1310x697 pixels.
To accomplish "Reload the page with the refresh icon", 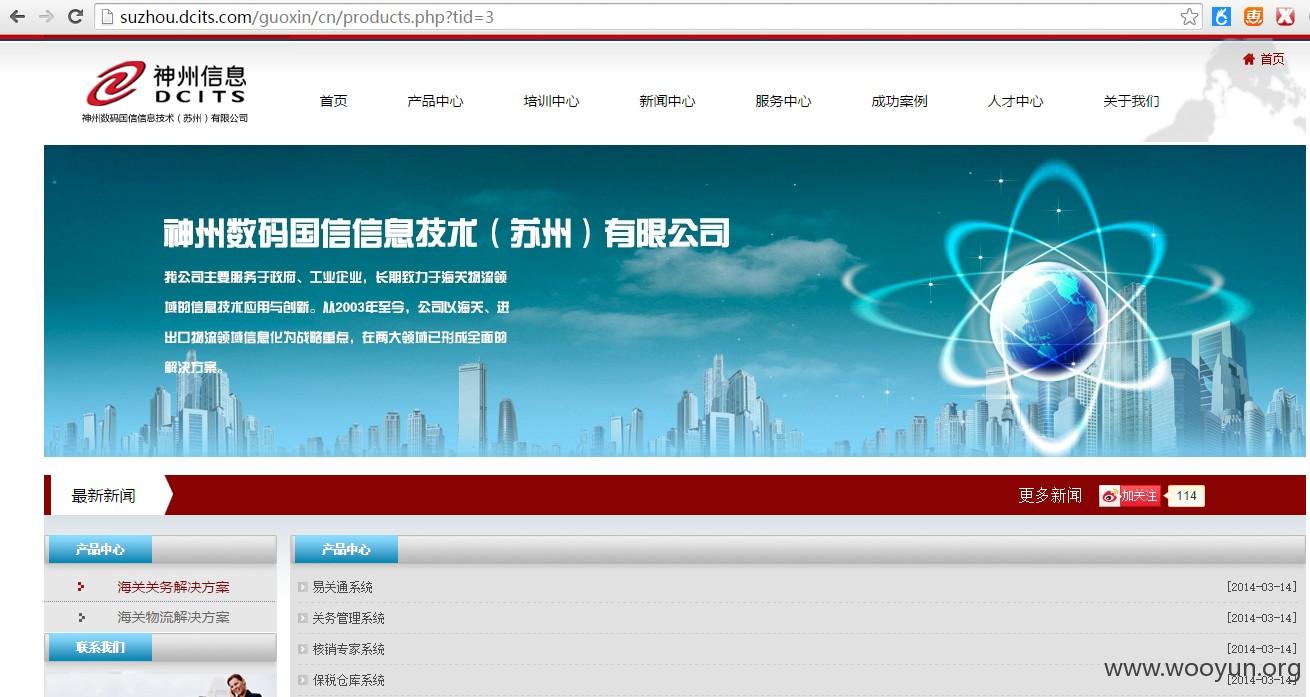I will [x=75, y=16].
